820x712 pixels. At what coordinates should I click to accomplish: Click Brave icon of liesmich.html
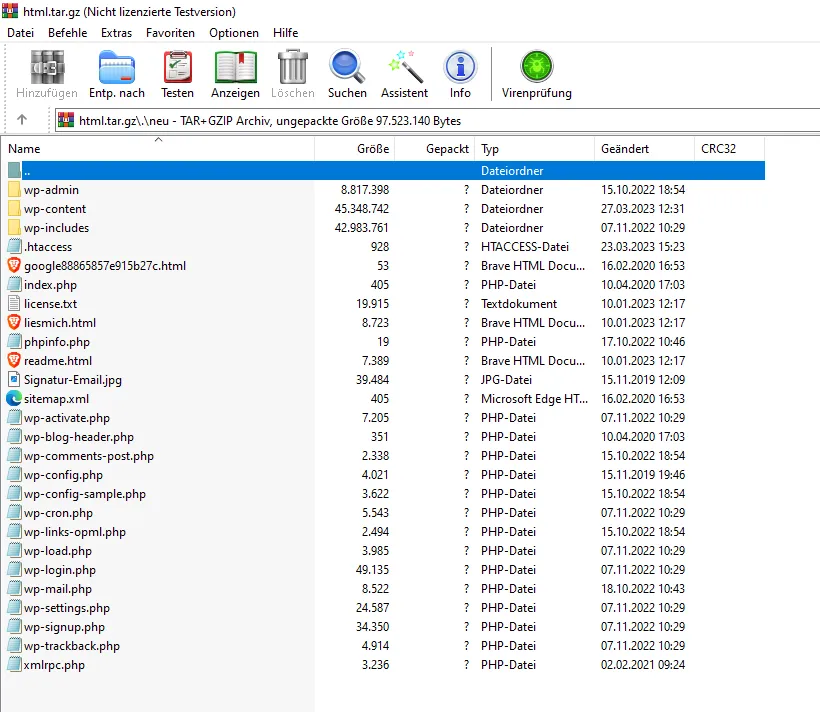point(14,322)
